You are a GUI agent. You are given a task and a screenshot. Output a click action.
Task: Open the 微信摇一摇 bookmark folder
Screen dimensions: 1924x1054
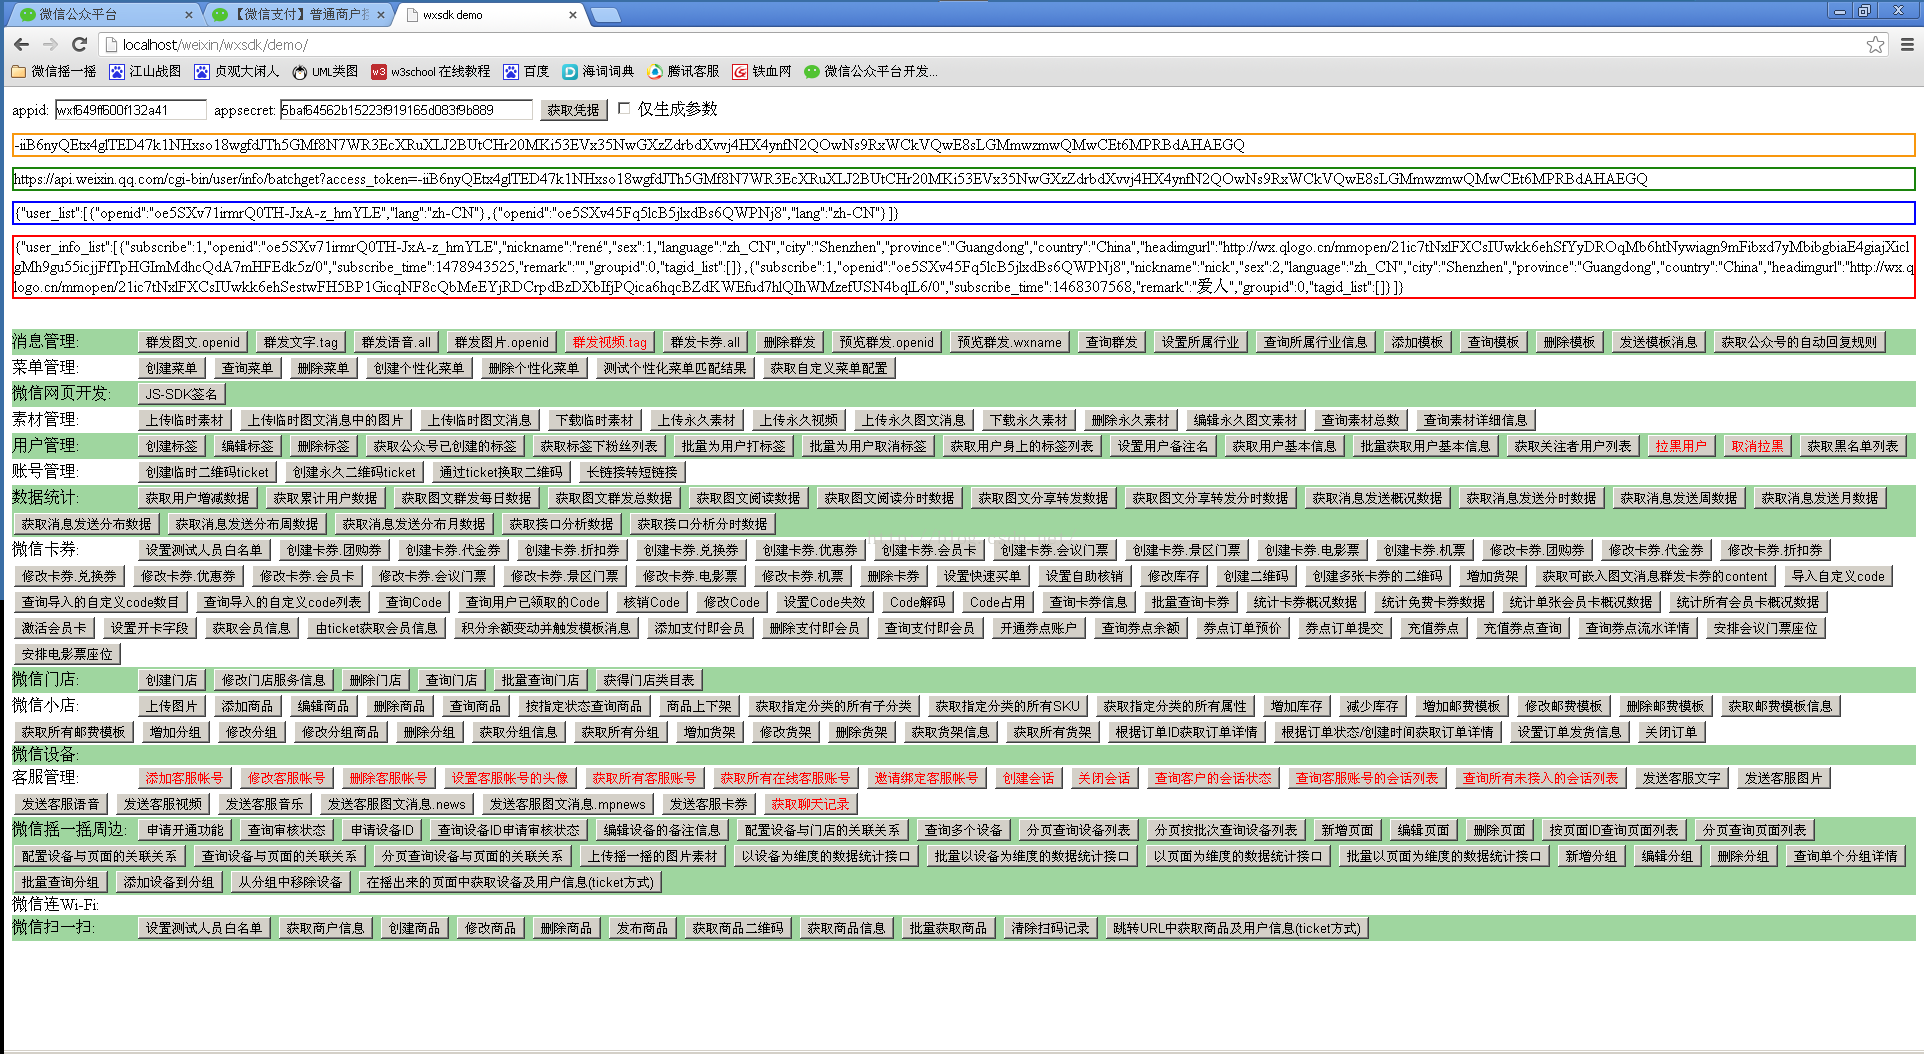(54, 71)
